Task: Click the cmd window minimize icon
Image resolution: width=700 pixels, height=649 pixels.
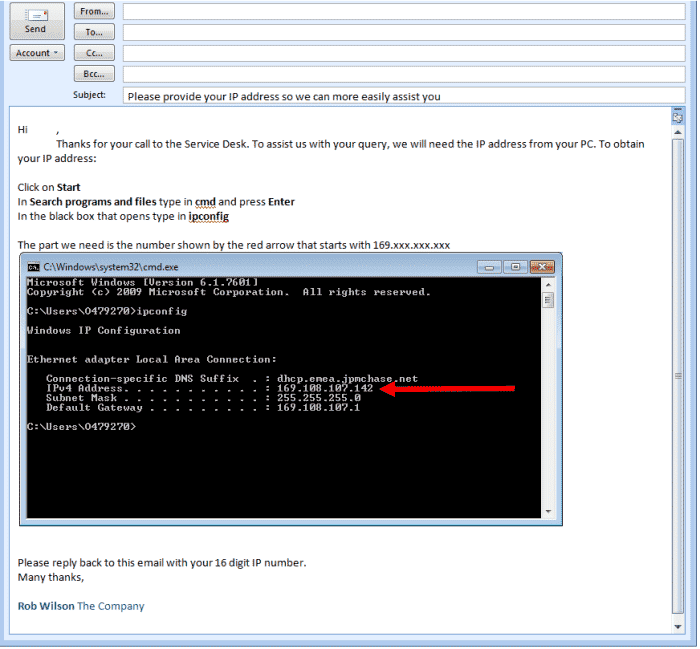Action: (x=489, y=267)
